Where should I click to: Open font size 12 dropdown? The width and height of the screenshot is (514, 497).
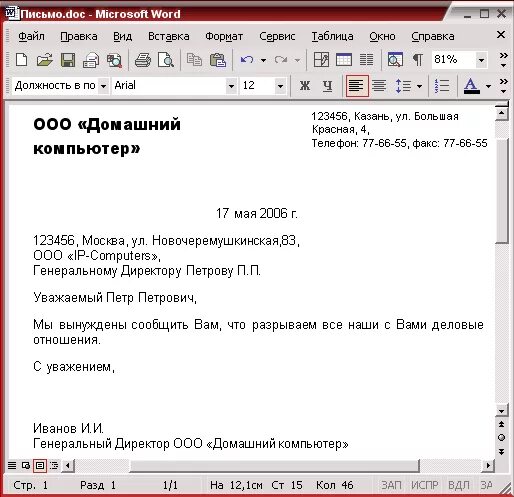(280, 86)
